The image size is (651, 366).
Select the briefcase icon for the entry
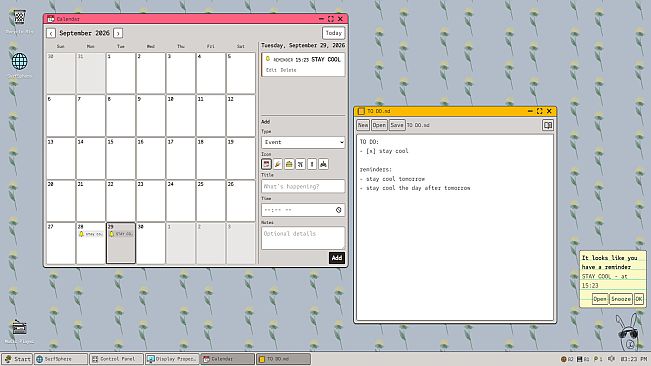289,164
